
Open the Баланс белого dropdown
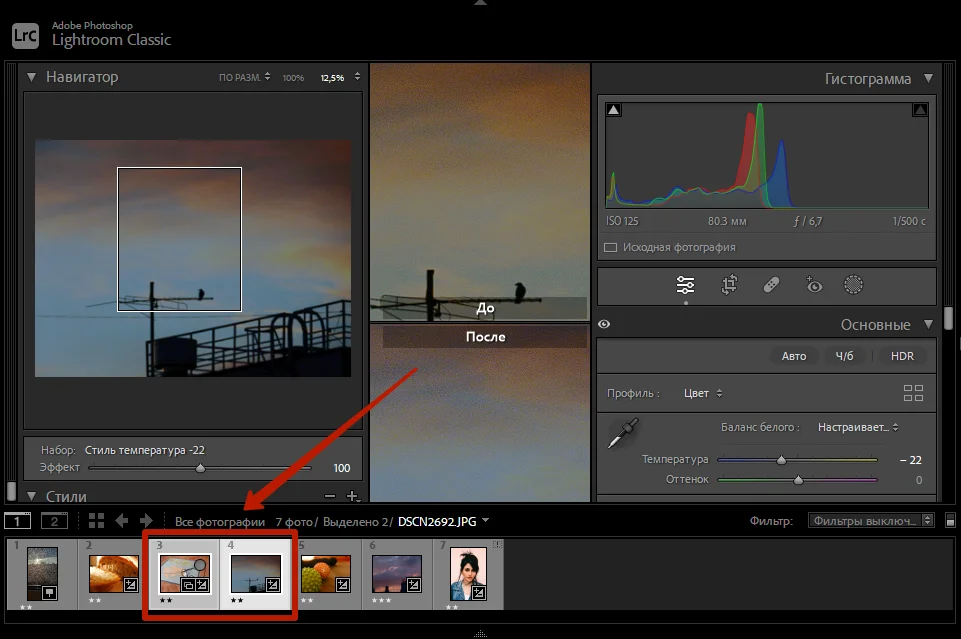[857, 427]
